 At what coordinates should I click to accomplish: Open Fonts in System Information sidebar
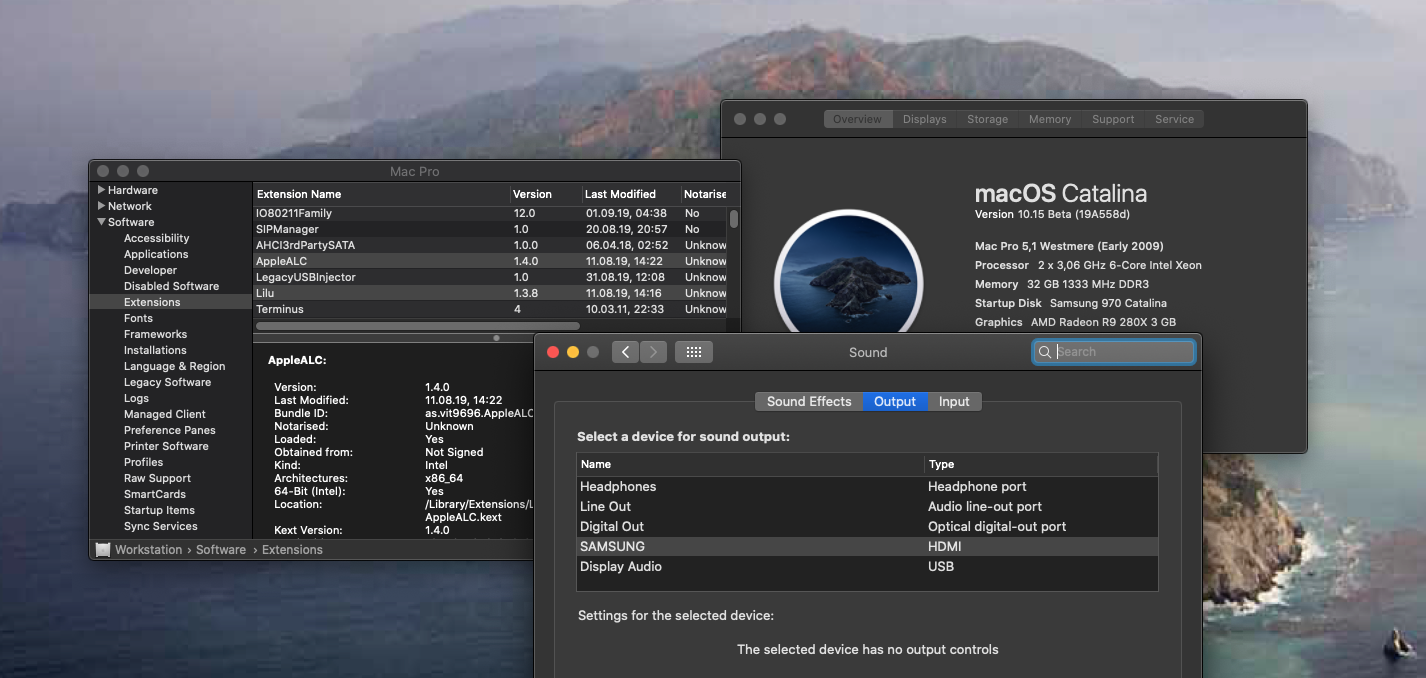click(x=138, y=318)
